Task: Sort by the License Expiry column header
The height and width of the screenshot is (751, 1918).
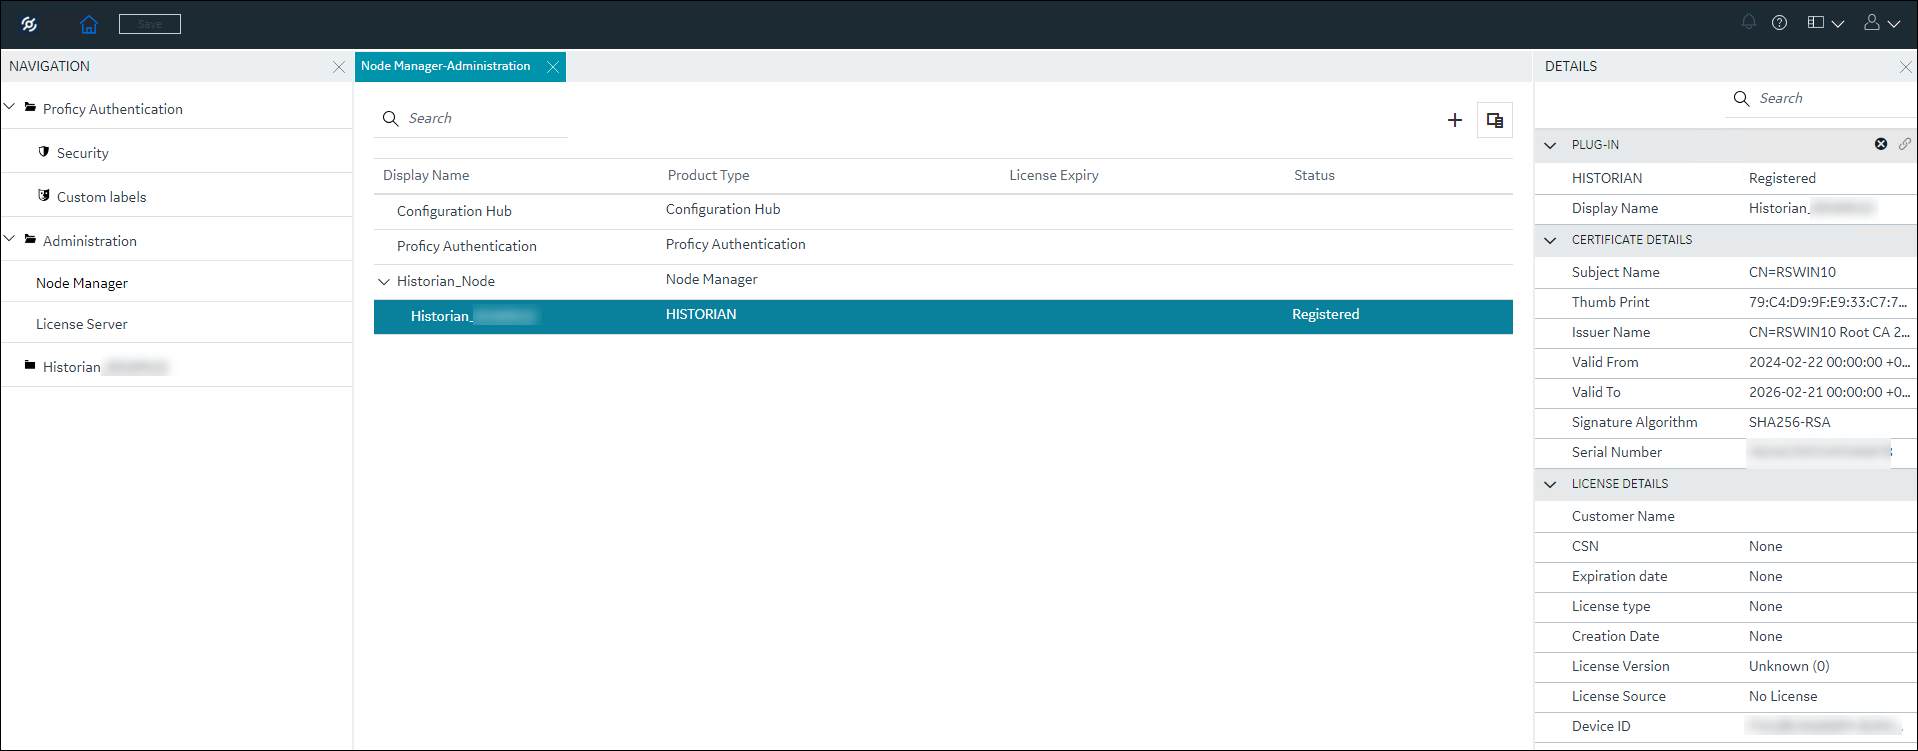Action: (x=1054, y=175)
